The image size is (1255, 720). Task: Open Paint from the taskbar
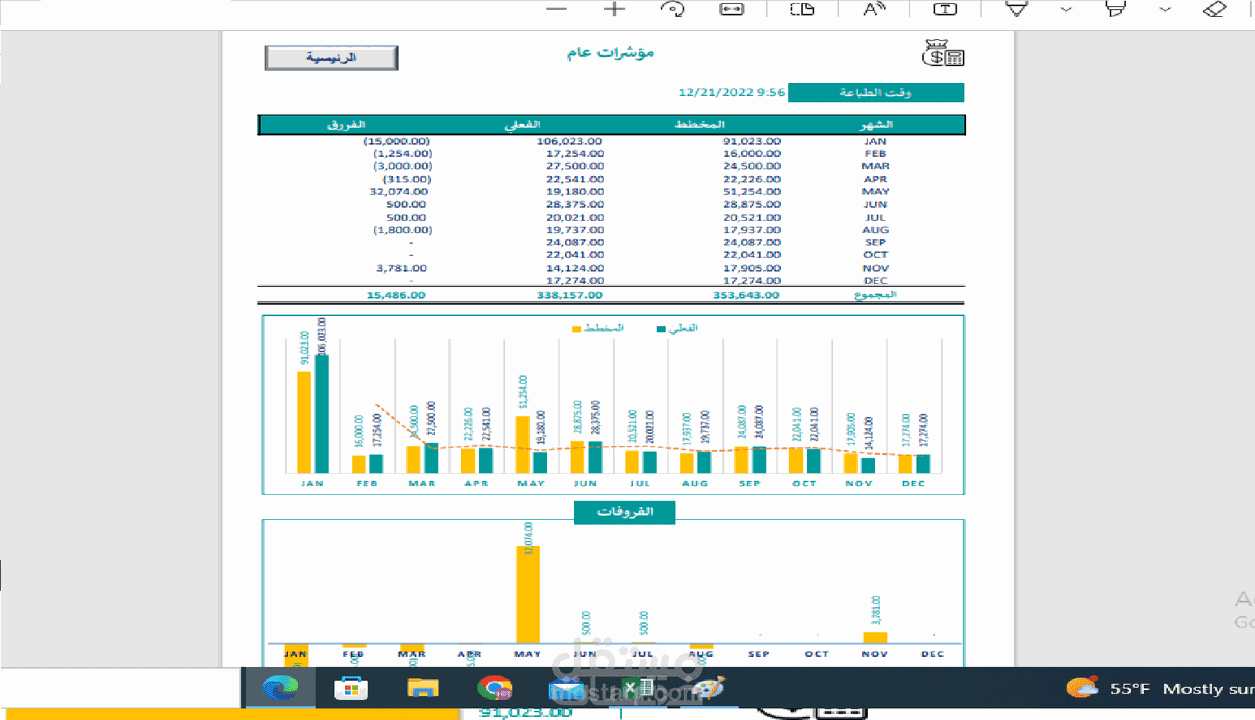(708, 688)
